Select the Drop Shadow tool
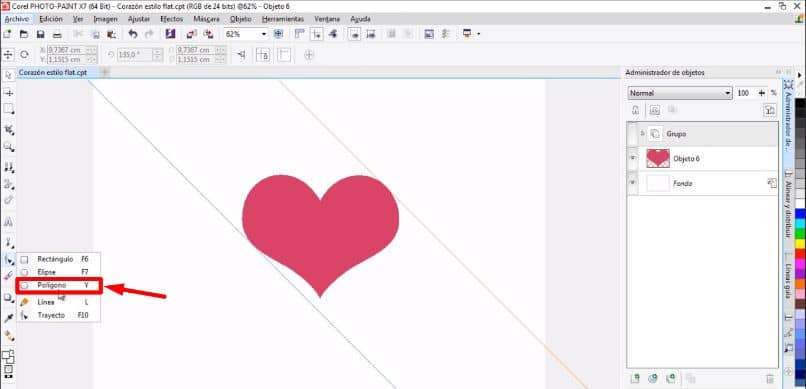The width and height of the screenshot is (806, 389). [8, 298]
